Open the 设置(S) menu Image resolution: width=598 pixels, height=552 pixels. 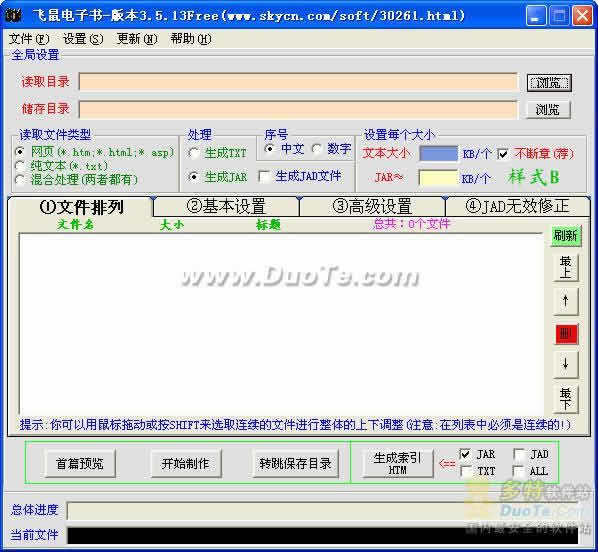point(83,39)
